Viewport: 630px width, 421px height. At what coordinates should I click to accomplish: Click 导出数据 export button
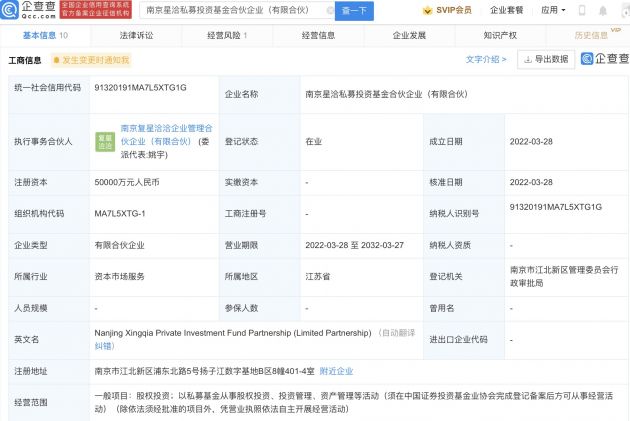pos(546,59)
